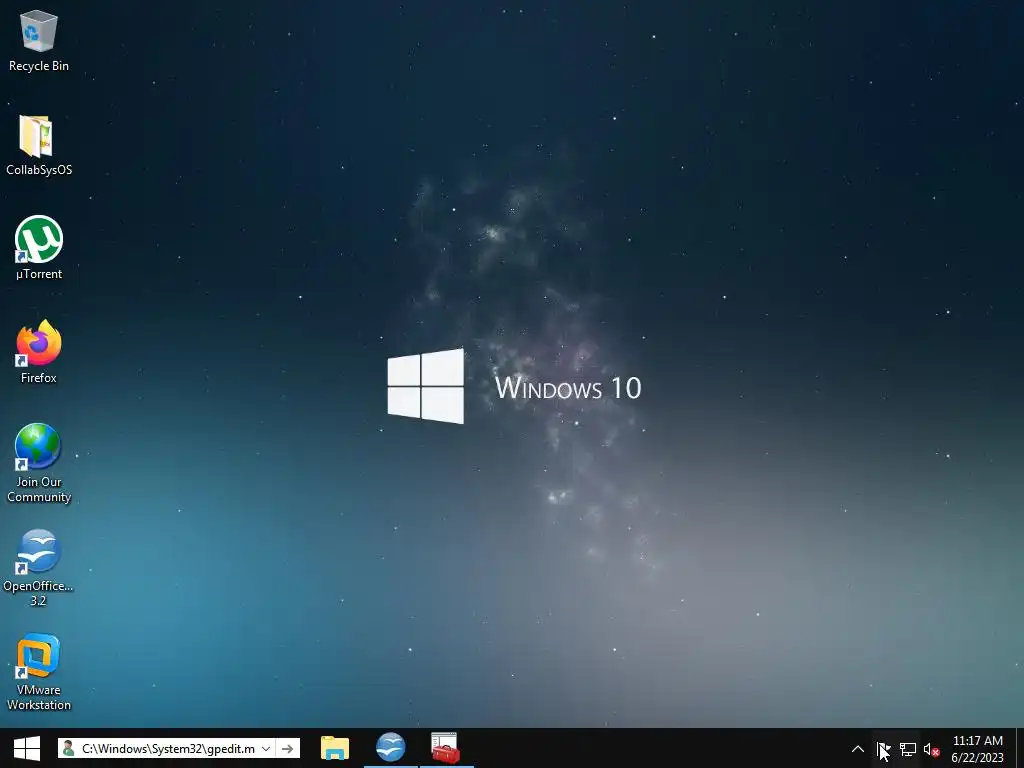The height and width of the screenshot is (768, 1024).
Task: Open File Explorer from the taskbar
Action: click(x=335, y=748)
